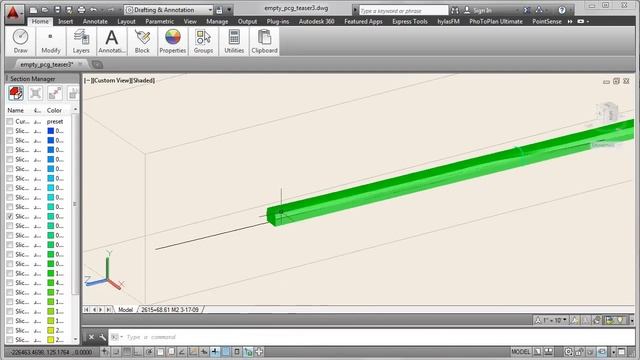Uncheck the checked Slic... slice checkbox

point(10,216)
